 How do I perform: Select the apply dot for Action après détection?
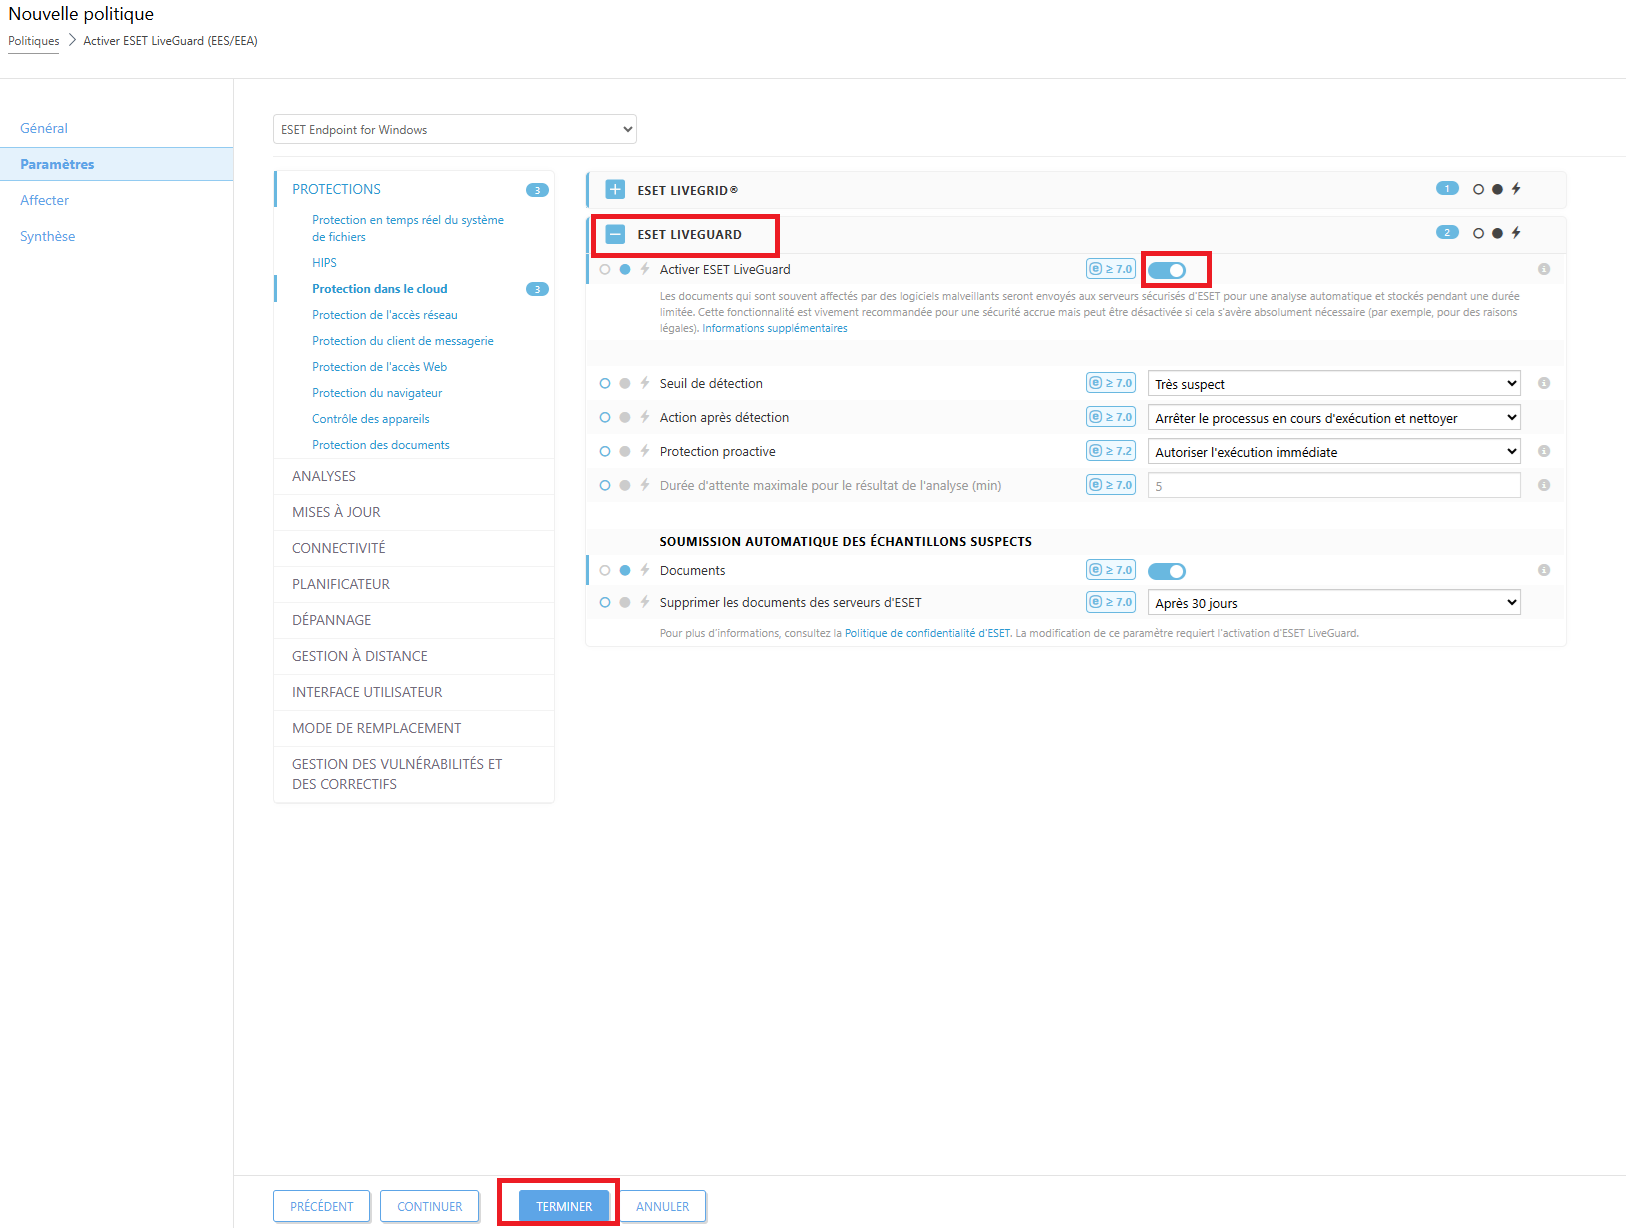click(x=625, y=417)
